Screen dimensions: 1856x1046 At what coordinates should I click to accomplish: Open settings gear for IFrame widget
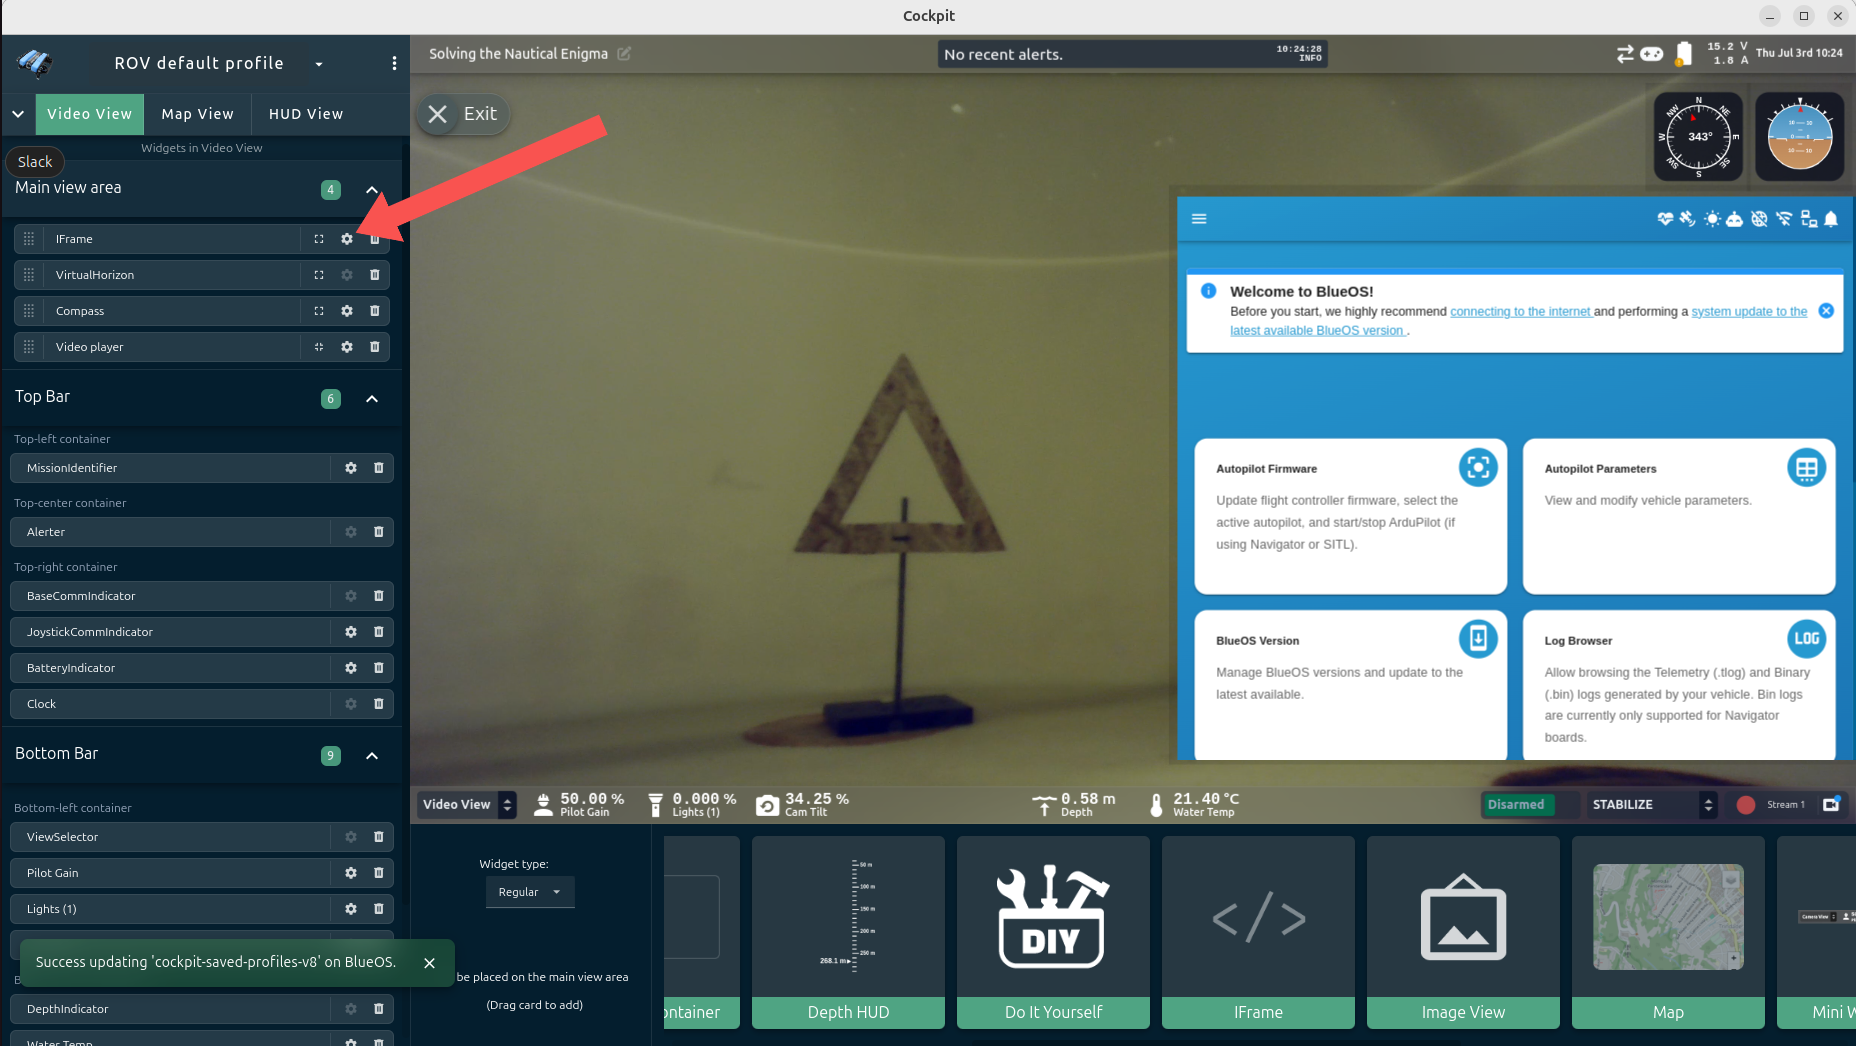(x=347, y=239)
